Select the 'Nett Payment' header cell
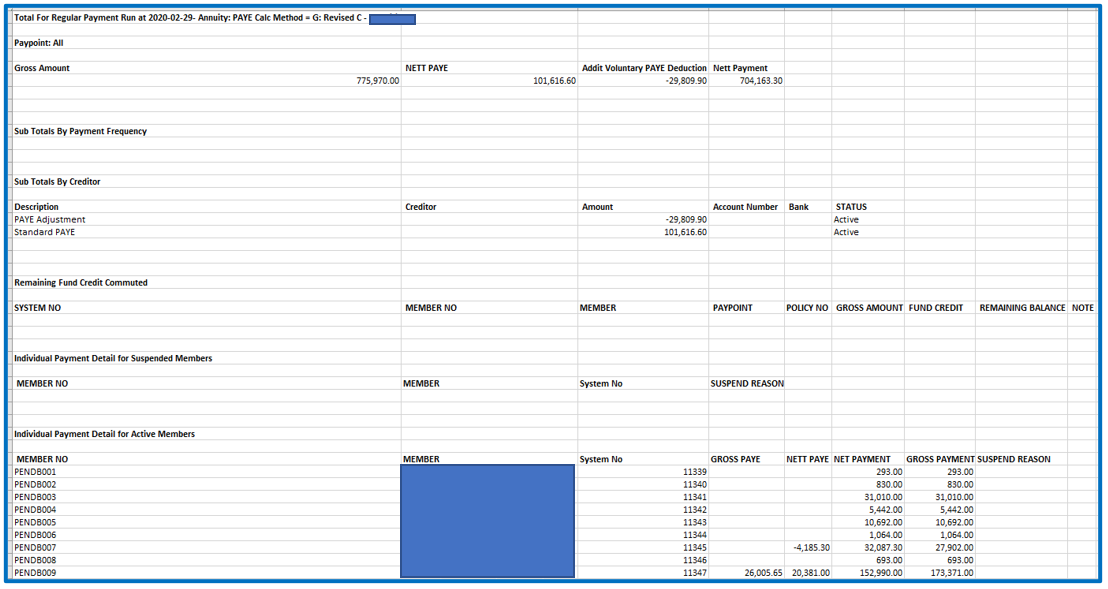The width and height of the screenshot is (1108, 589). pos(740,69)
